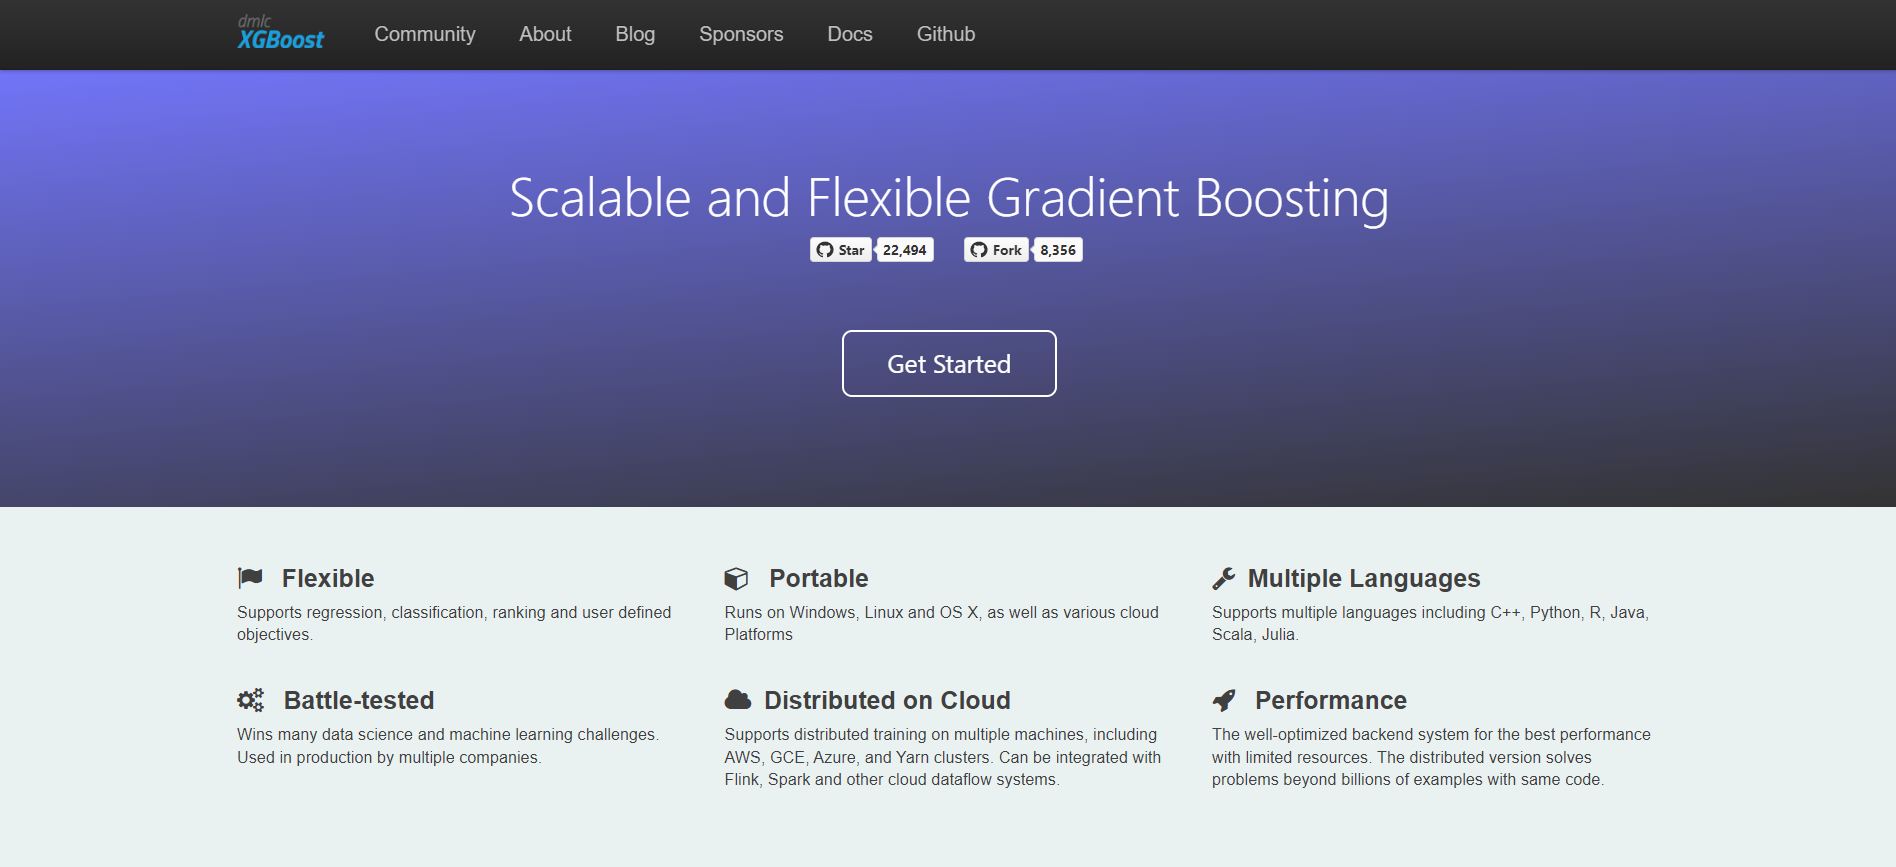Open the Community nav menu item
The image size is (1896, 867).
(425, 34)
